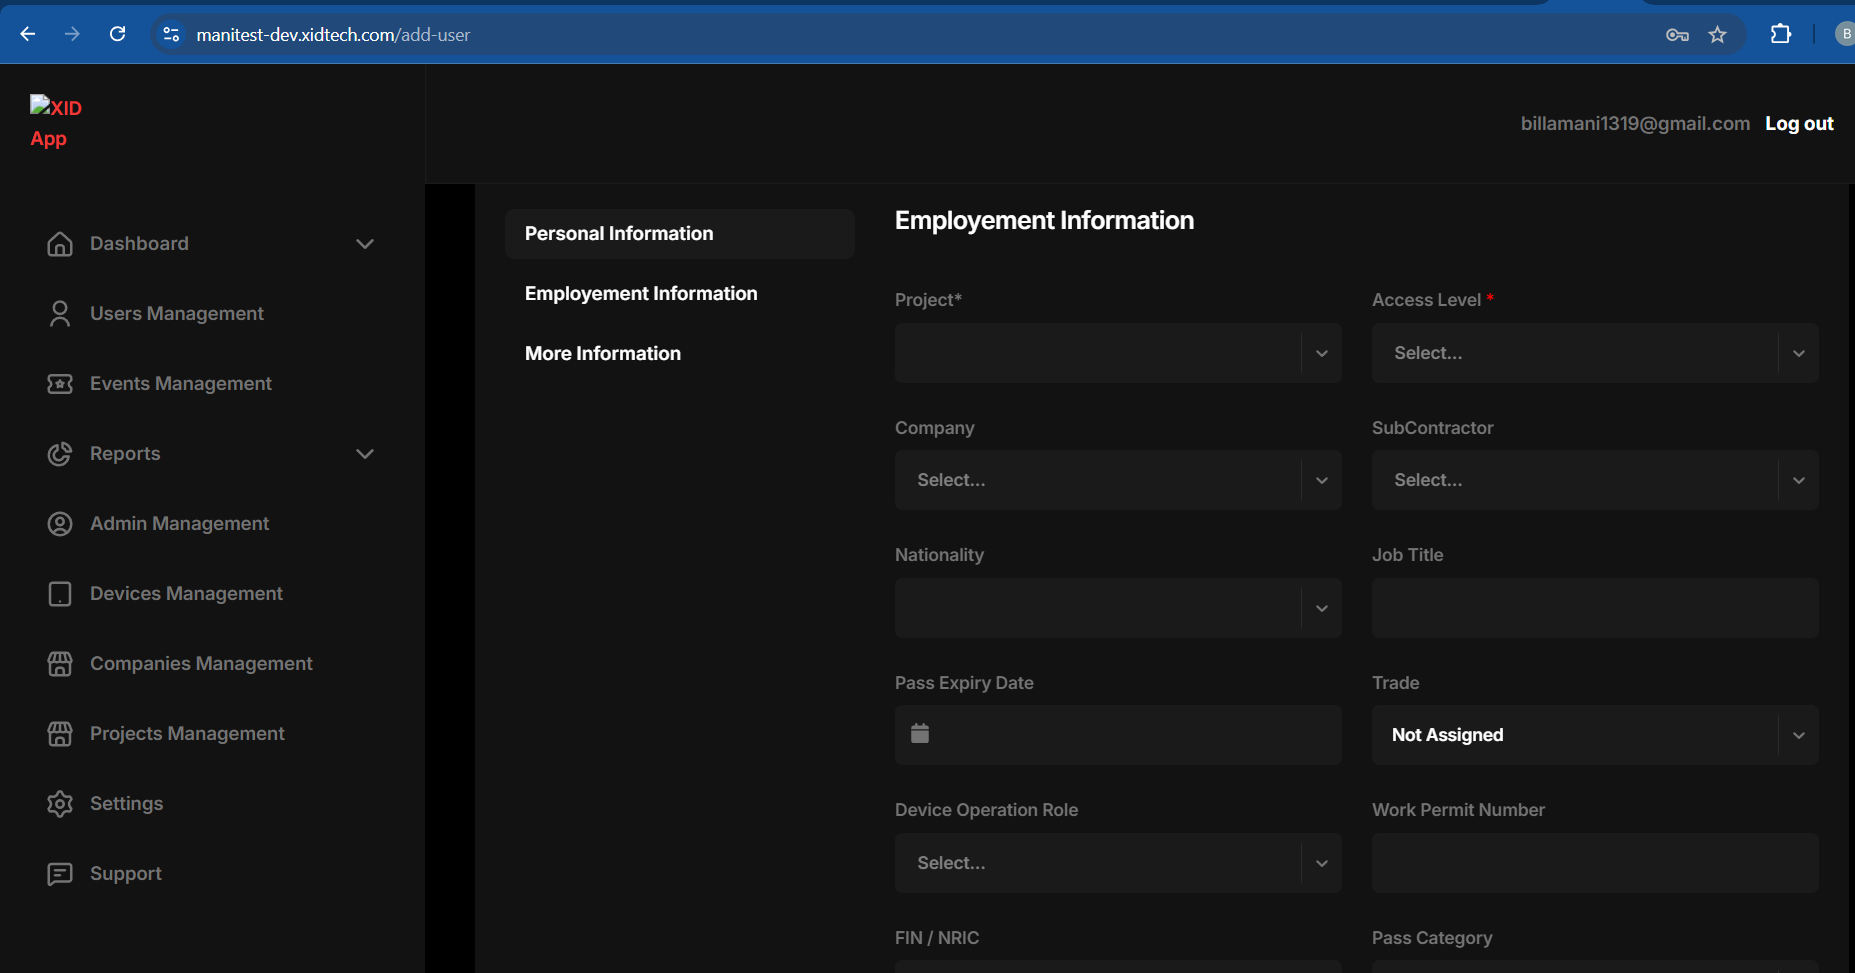This screenshot has height=973, width=1855.
Task: Click the Pass Expiry Date calendar icon
Action: 920,733
